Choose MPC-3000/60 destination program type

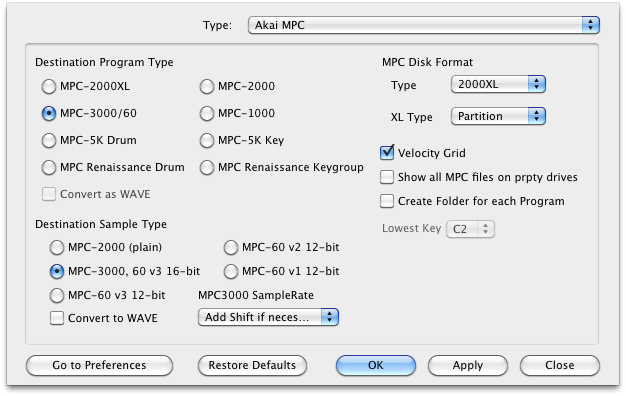(49, 113)
